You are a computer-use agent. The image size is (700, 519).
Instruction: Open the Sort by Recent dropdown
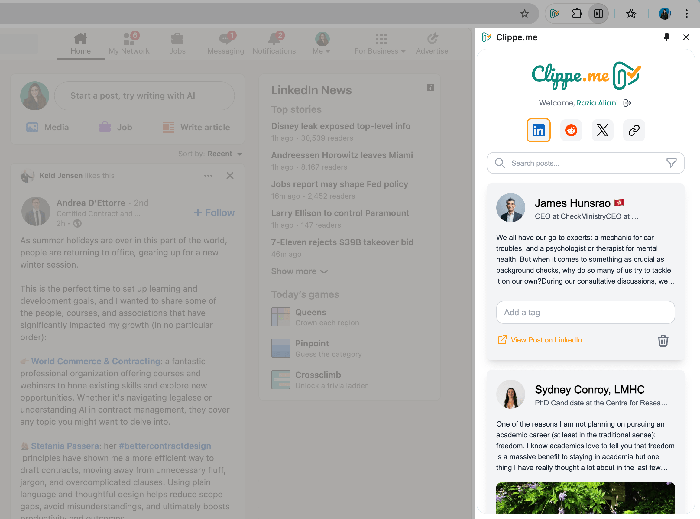pos(224,154)
